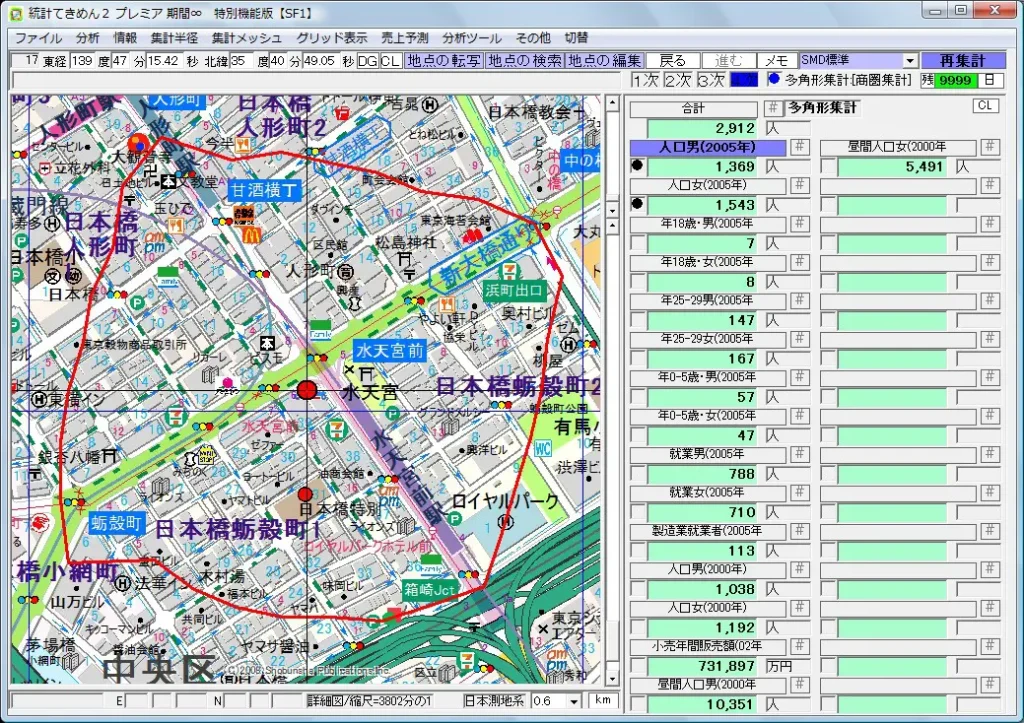Open the 0.6 km radius dropdown

pos(574,702)
